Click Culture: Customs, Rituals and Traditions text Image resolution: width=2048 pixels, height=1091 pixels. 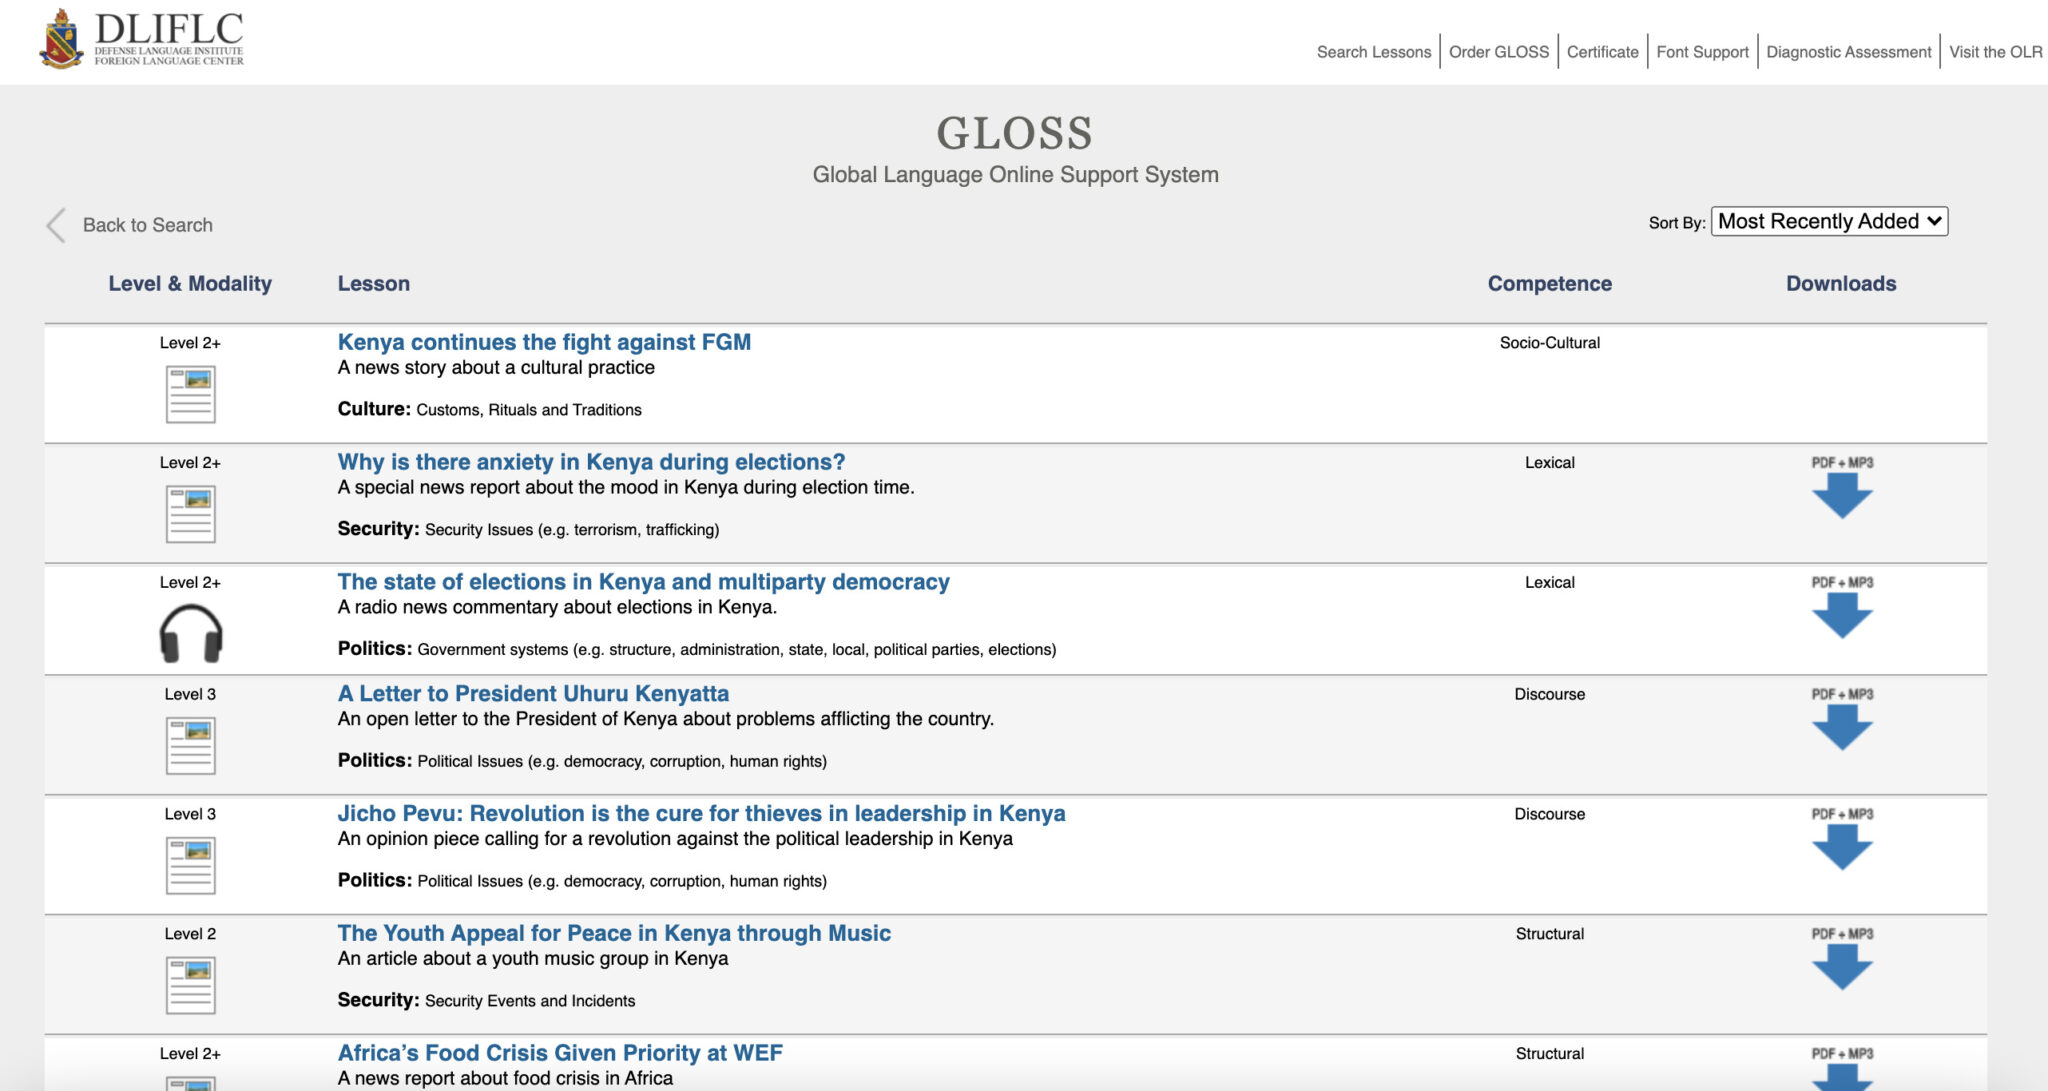coord(489,409)
